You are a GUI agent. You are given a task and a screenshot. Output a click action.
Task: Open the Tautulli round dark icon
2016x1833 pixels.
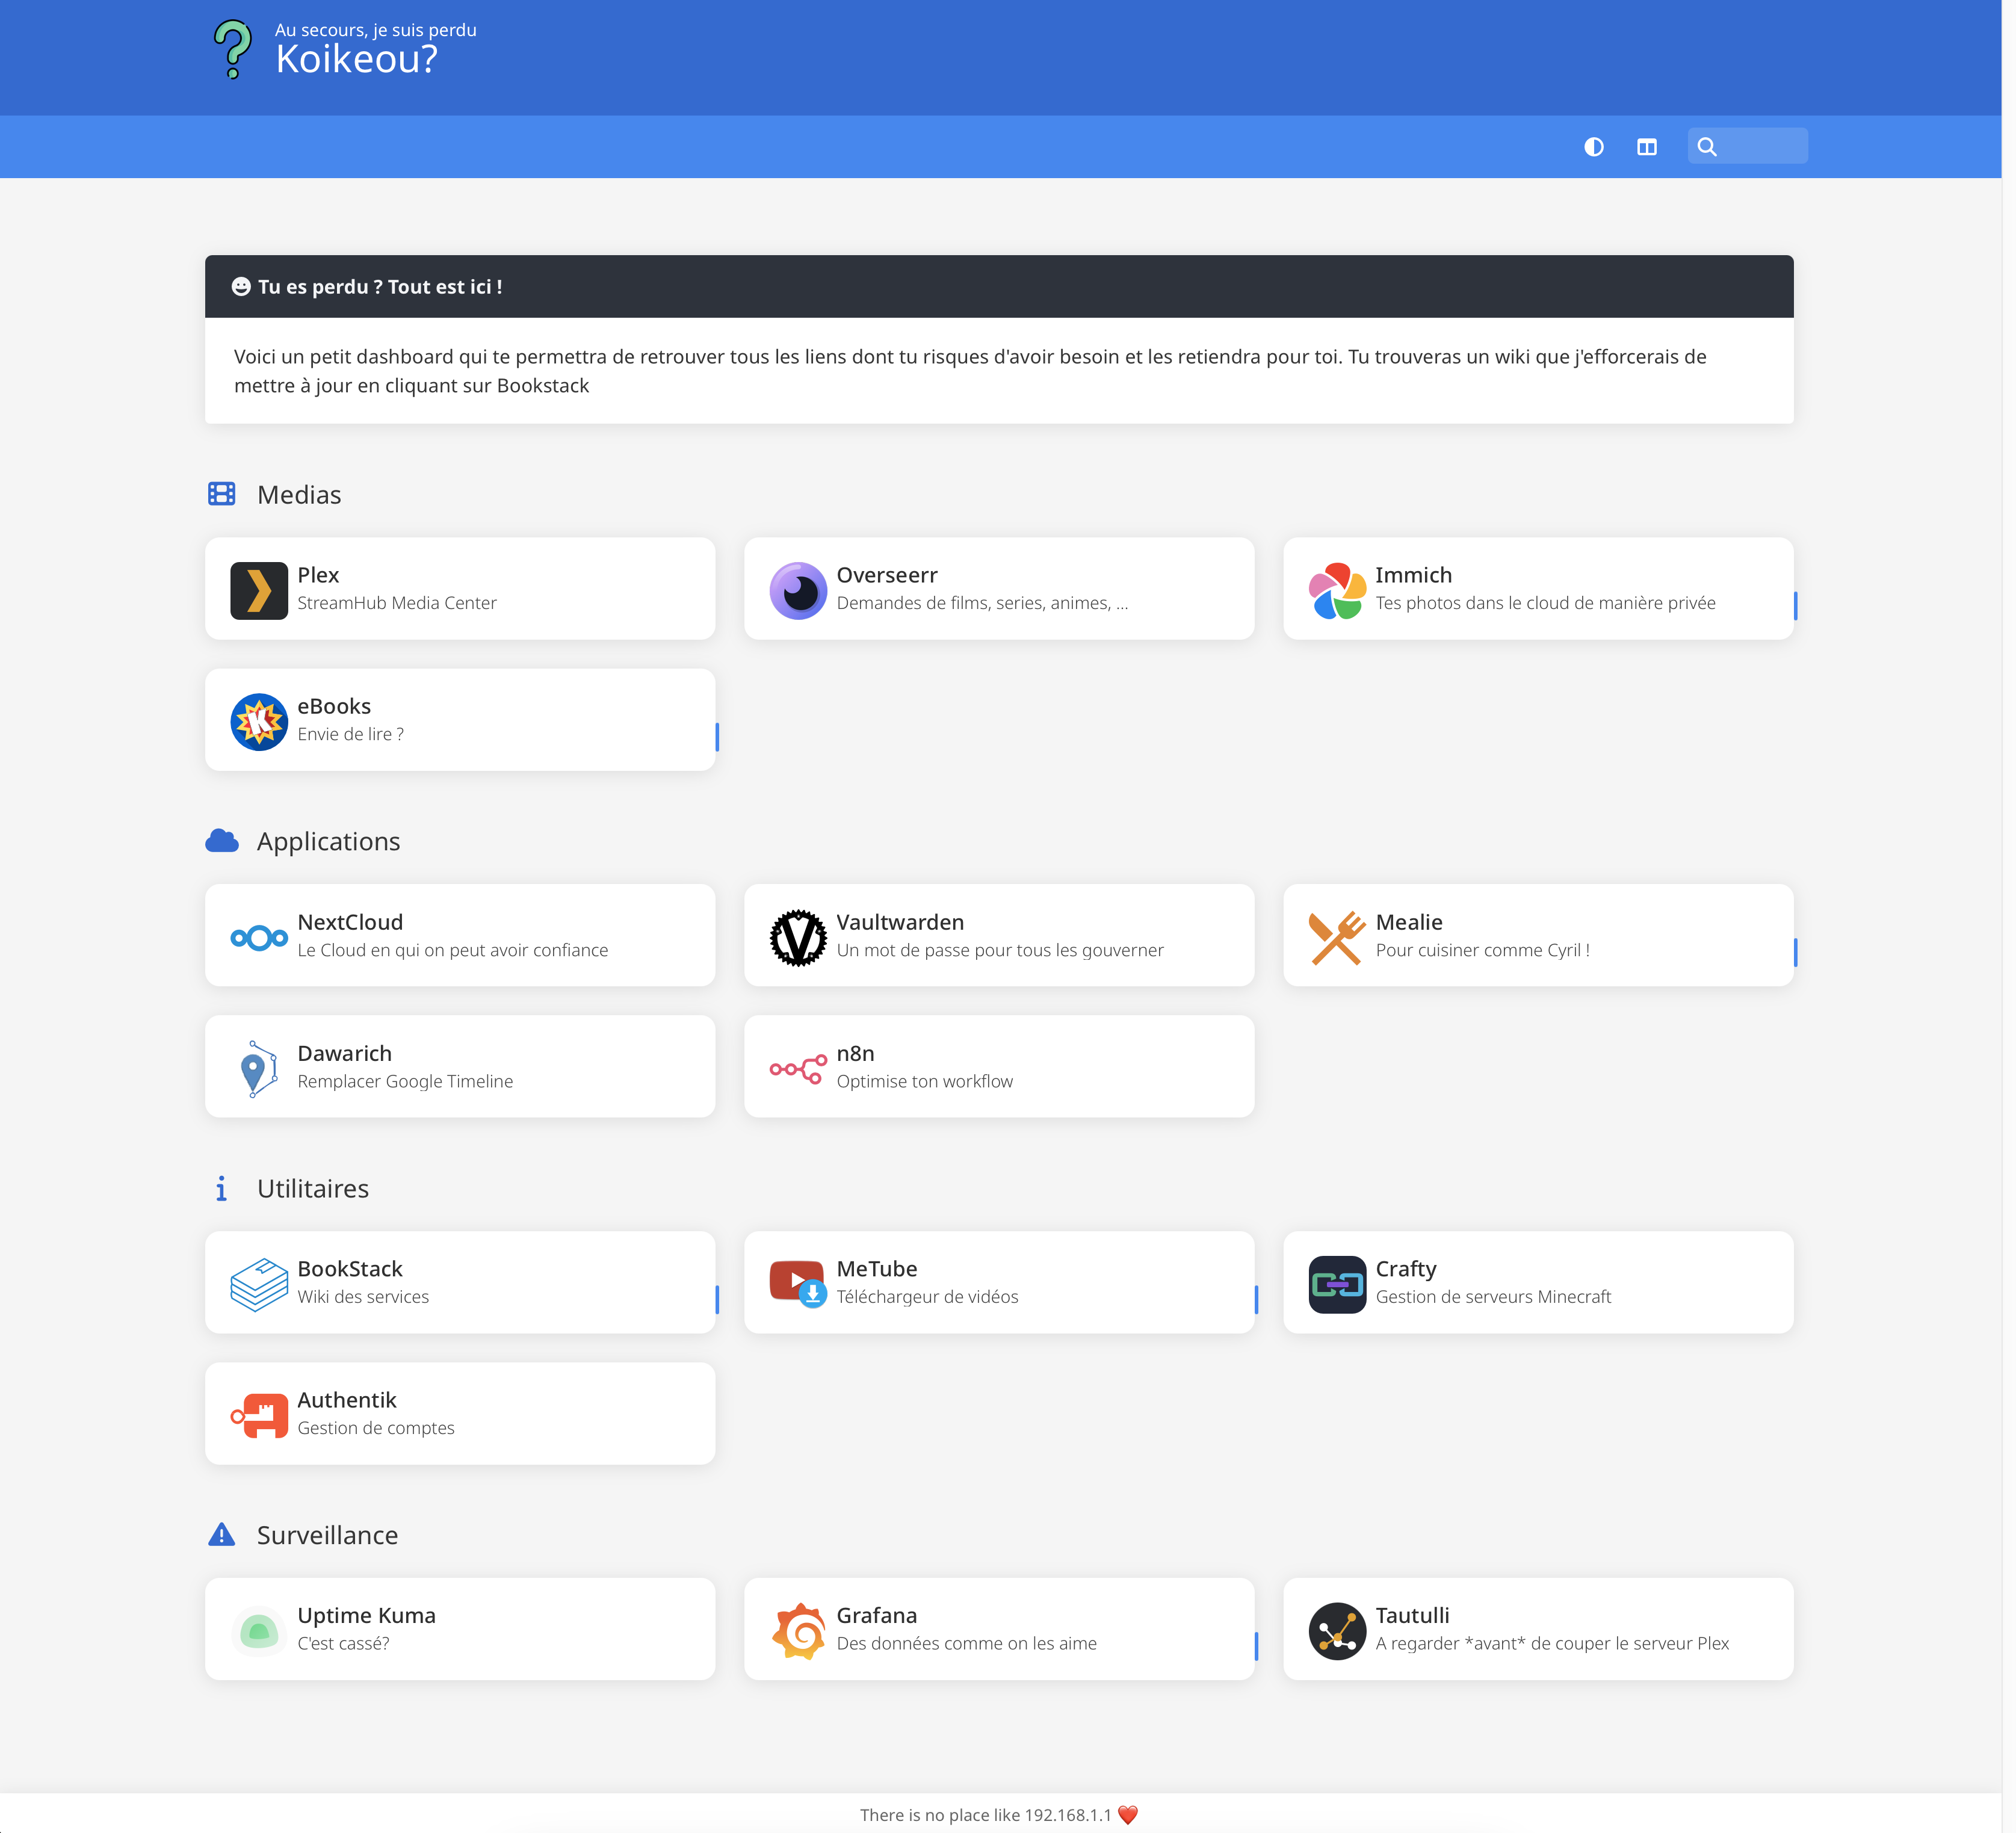[1336, 1630]
